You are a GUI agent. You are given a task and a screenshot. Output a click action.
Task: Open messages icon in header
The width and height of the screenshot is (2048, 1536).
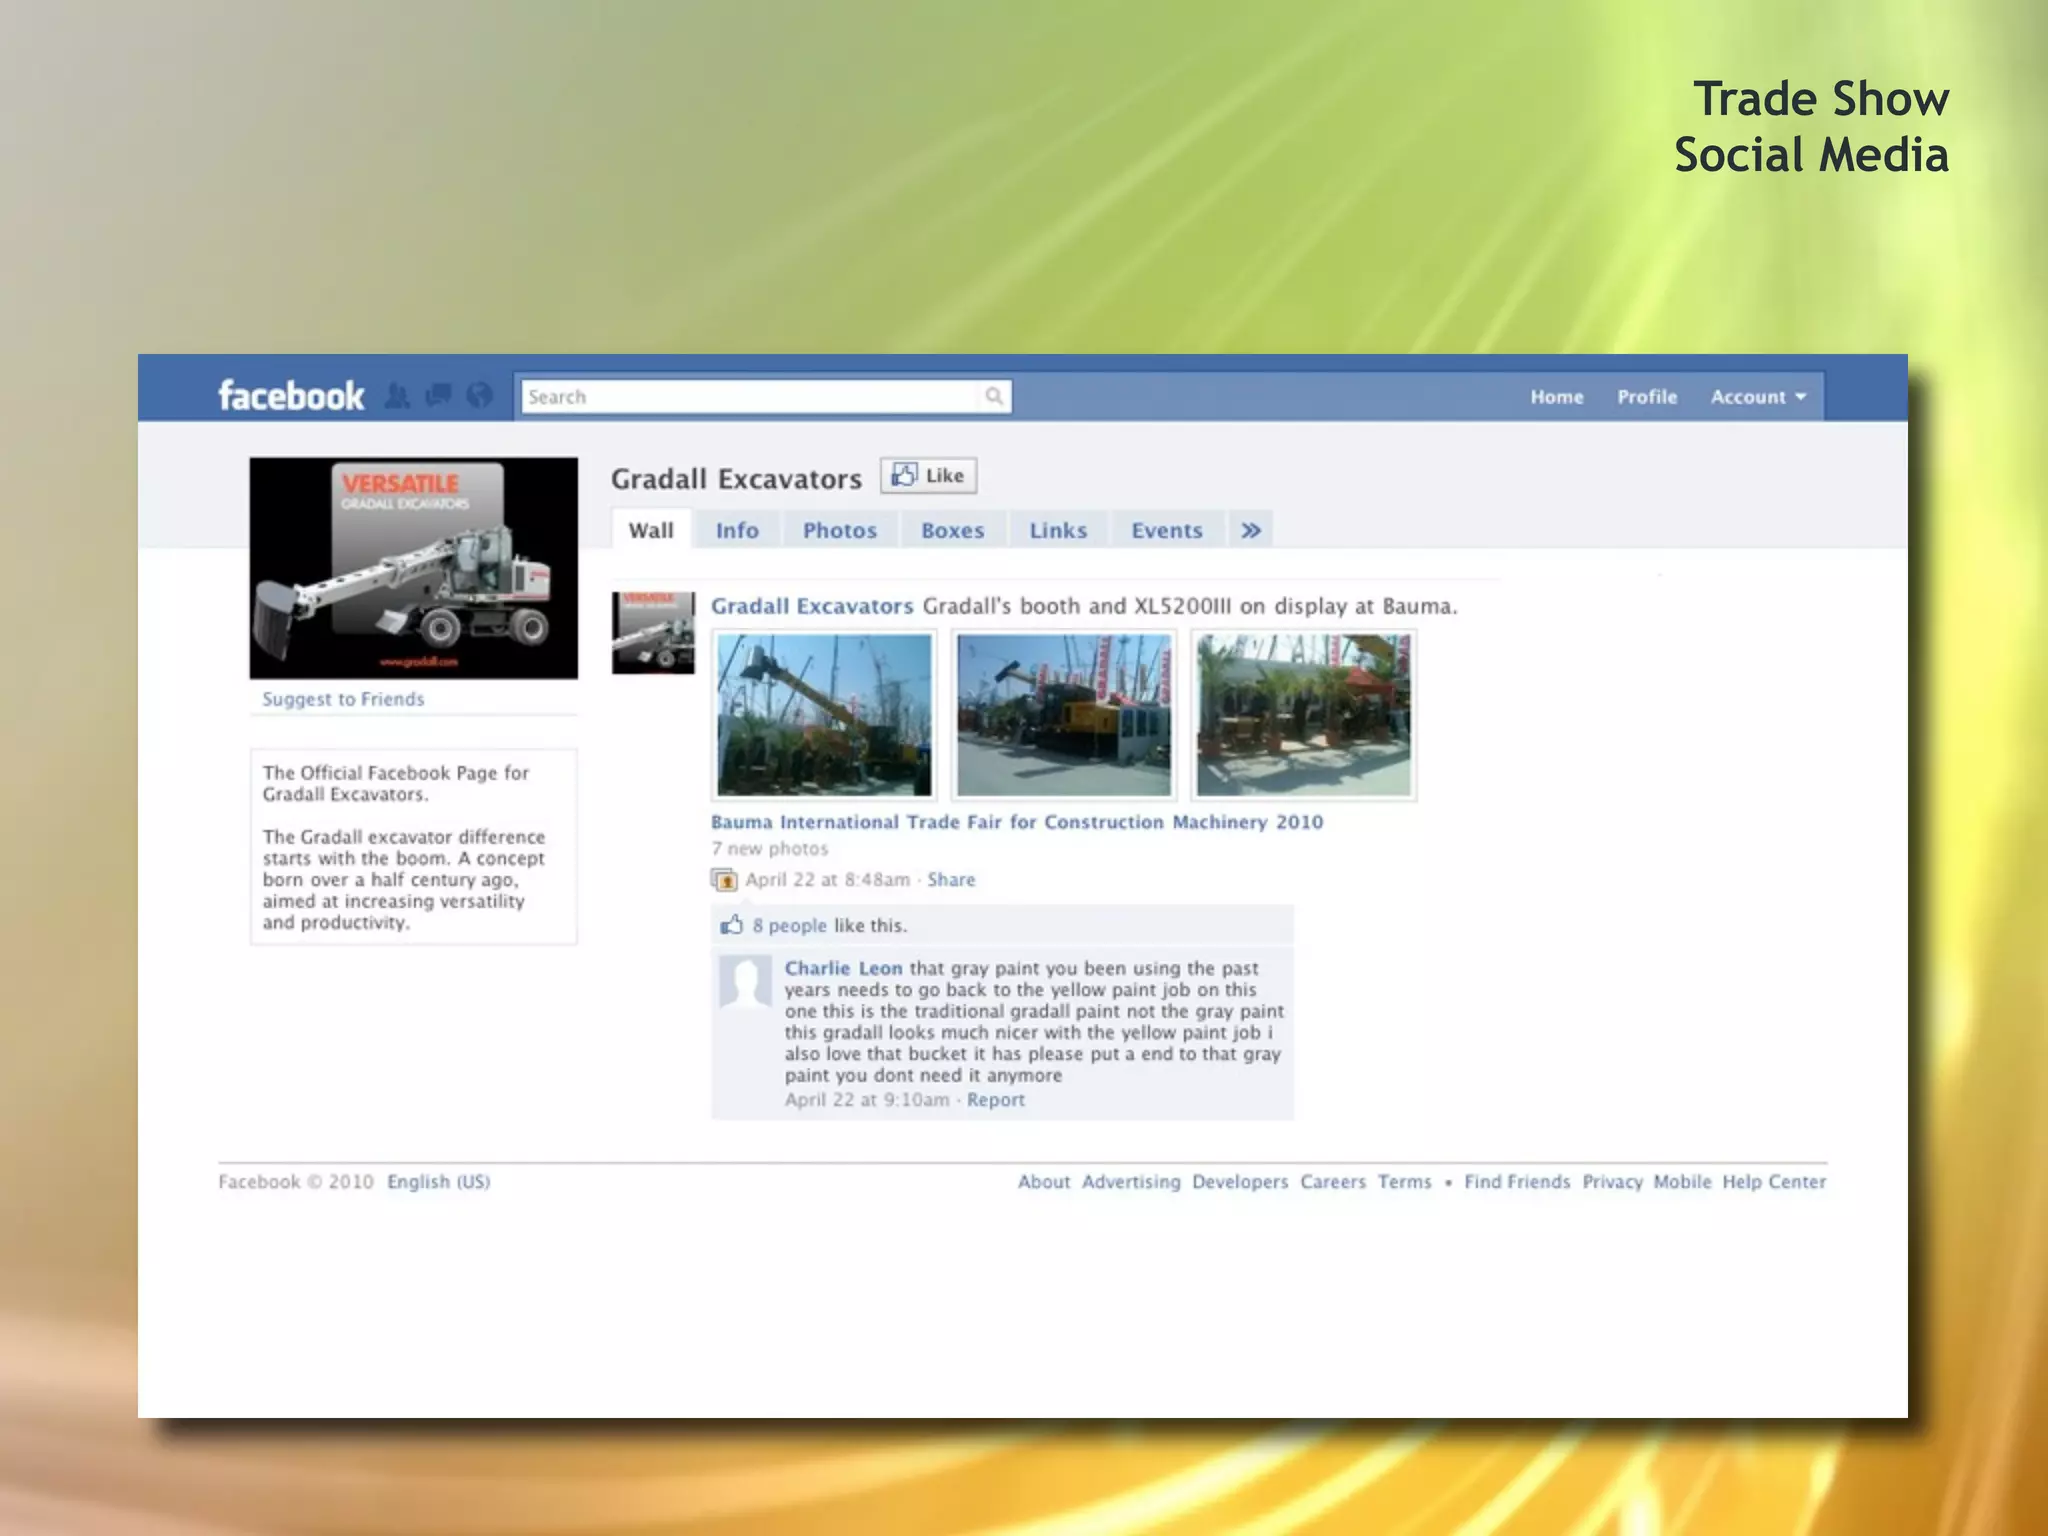[x=438, y=396]
